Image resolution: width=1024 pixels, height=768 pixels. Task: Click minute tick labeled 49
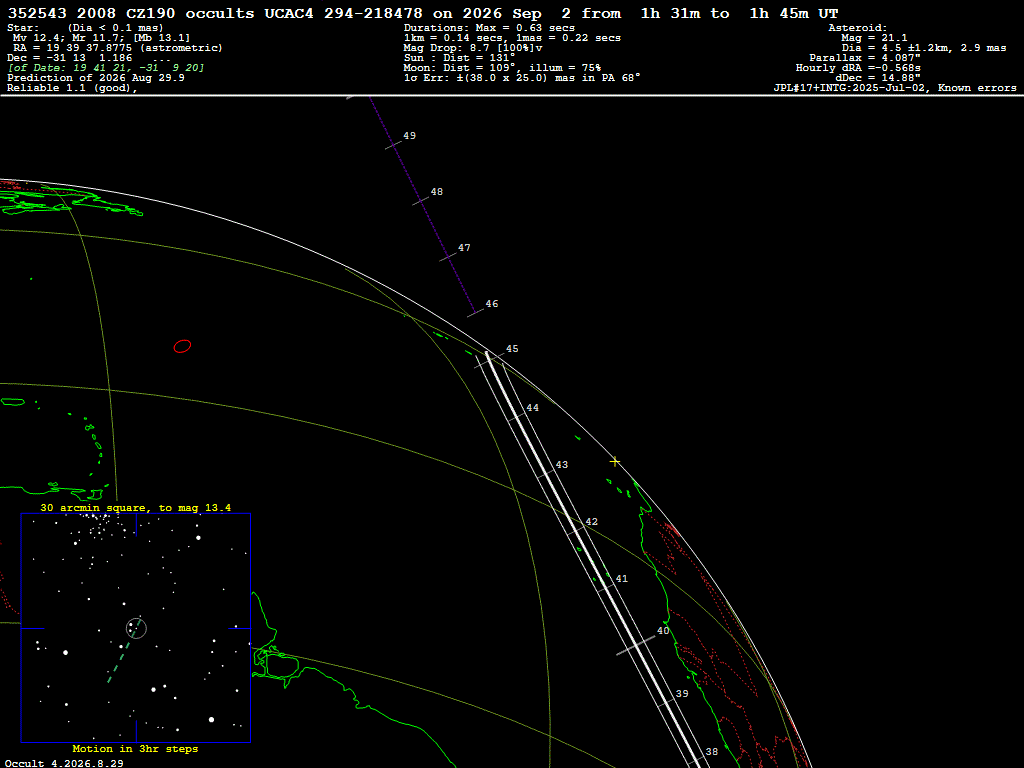409,136
